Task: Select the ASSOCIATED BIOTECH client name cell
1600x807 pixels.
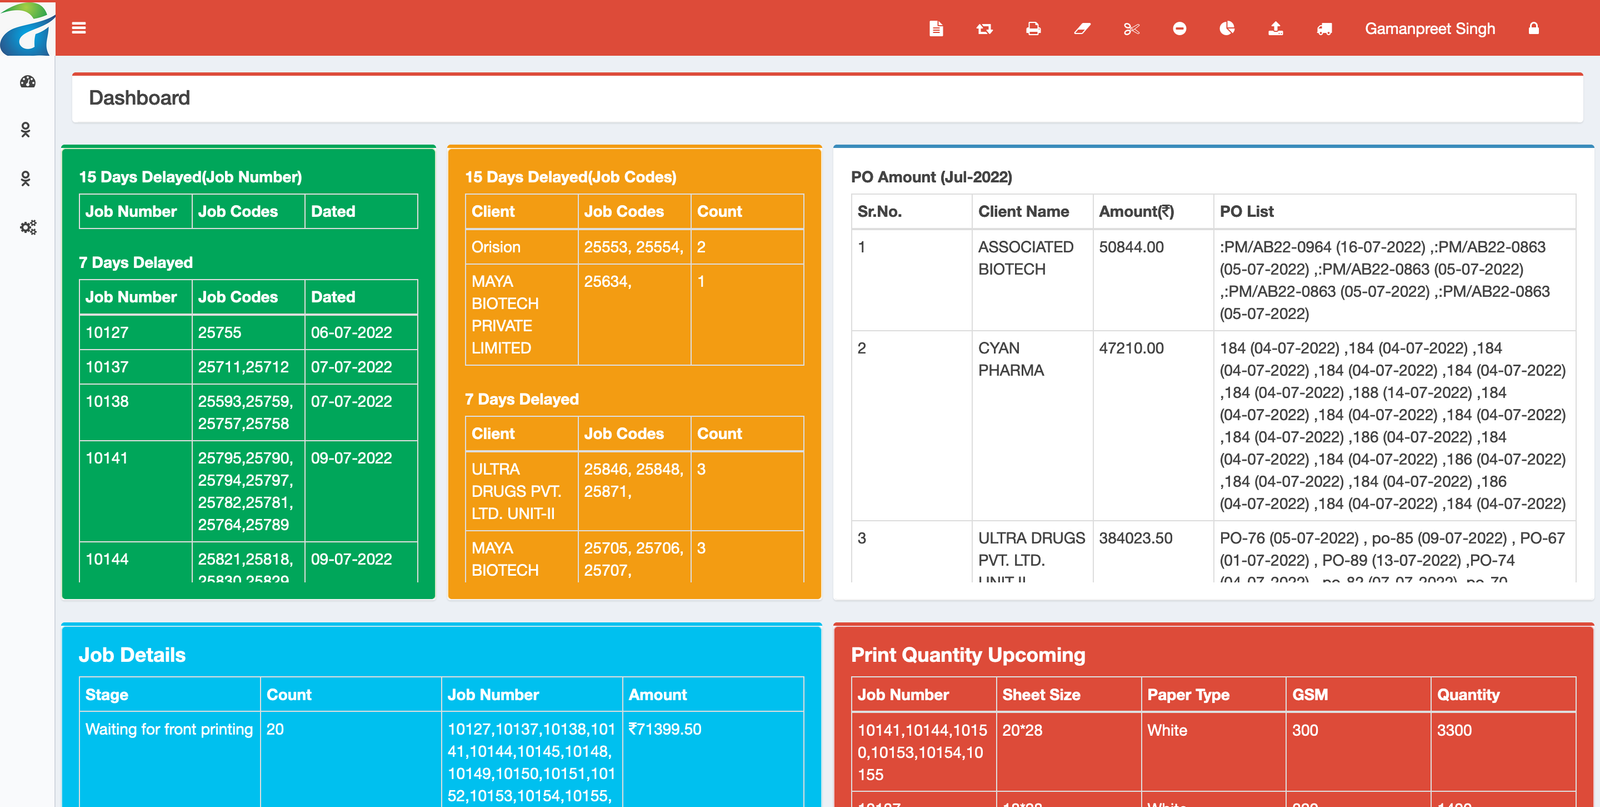Action: [x=1026, y=258]
